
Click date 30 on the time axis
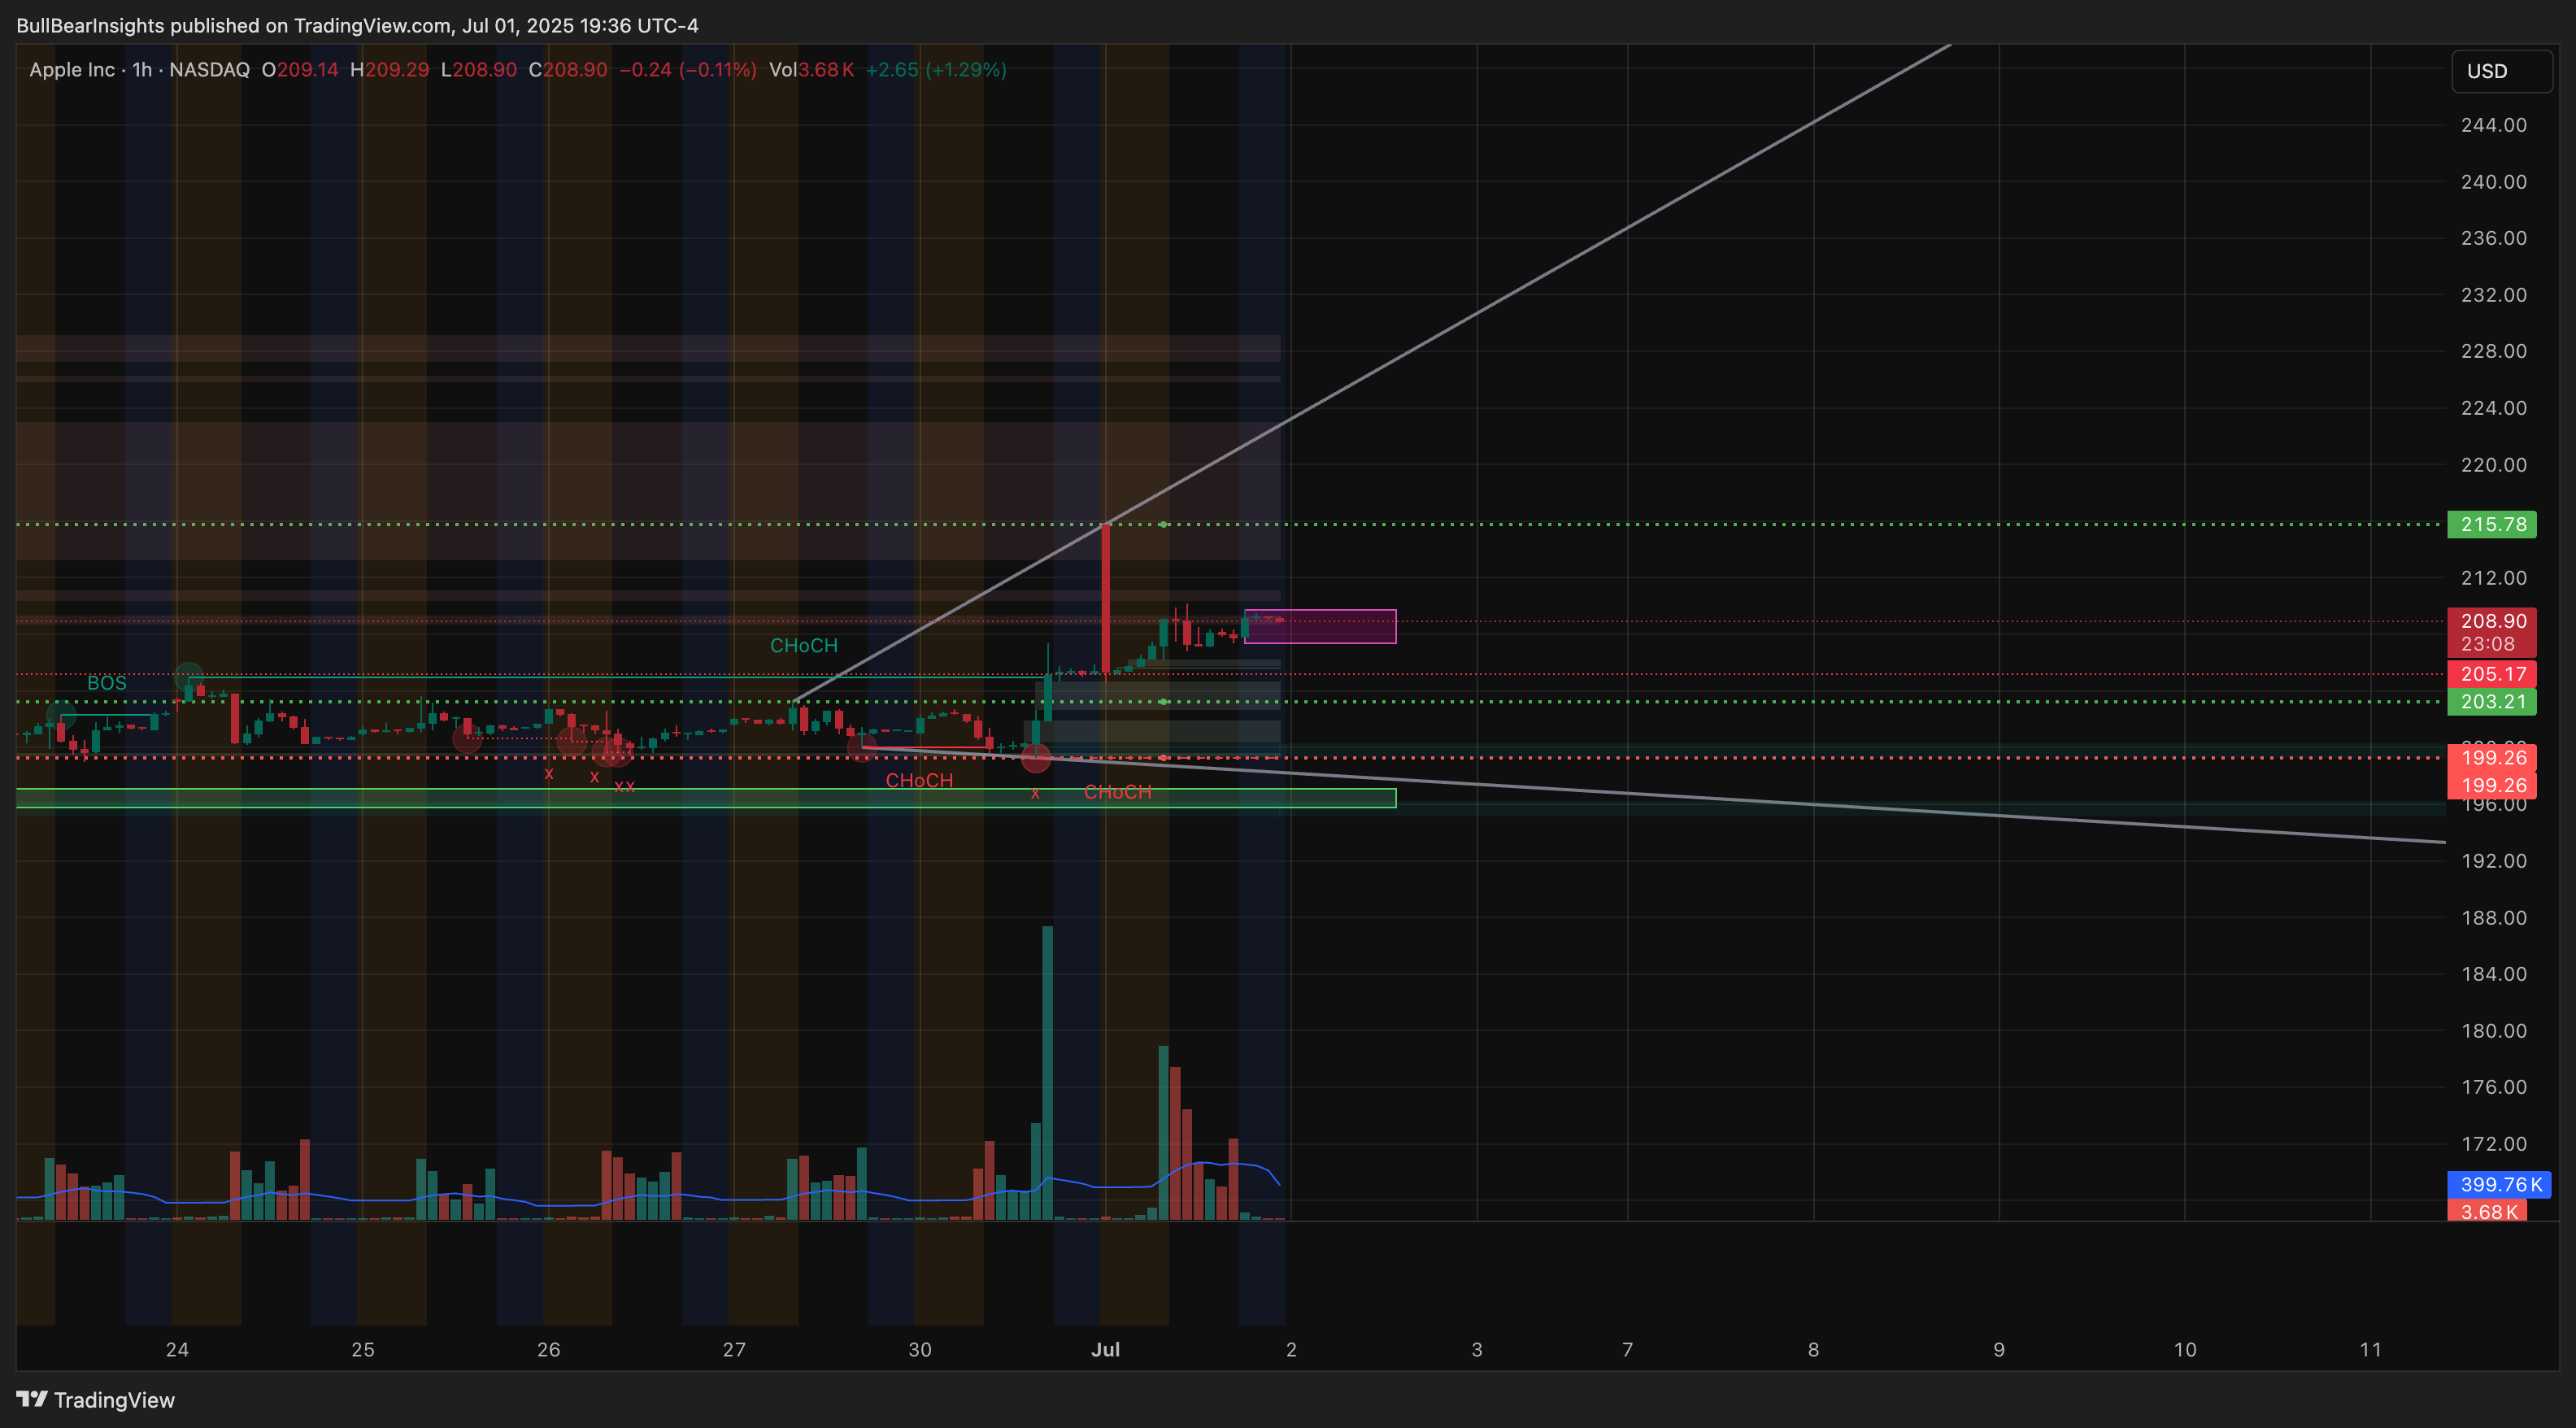click(920, 1350)
